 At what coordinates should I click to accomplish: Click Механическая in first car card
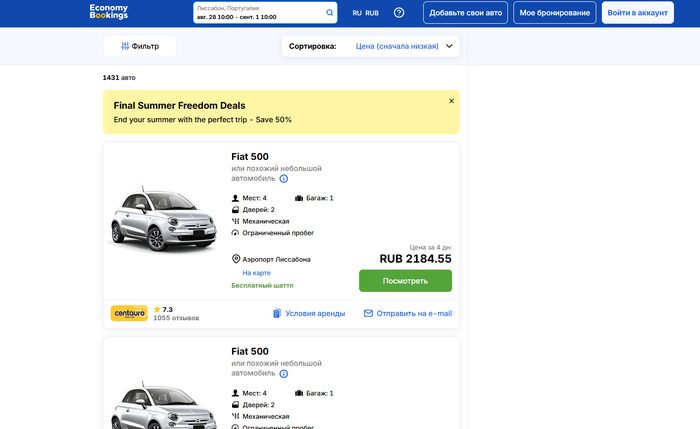(x=266, y=221)
